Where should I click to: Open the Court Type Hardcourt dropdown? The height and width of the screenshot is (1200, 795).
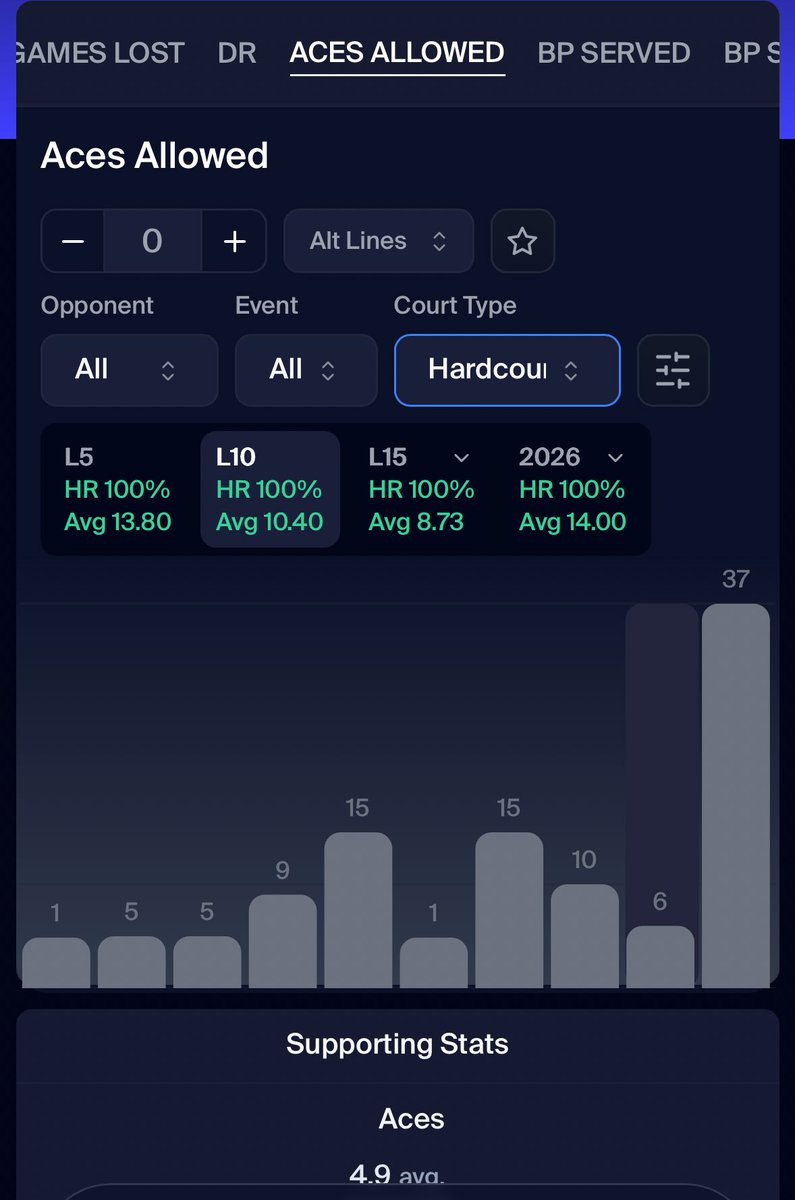coord(507,370)
